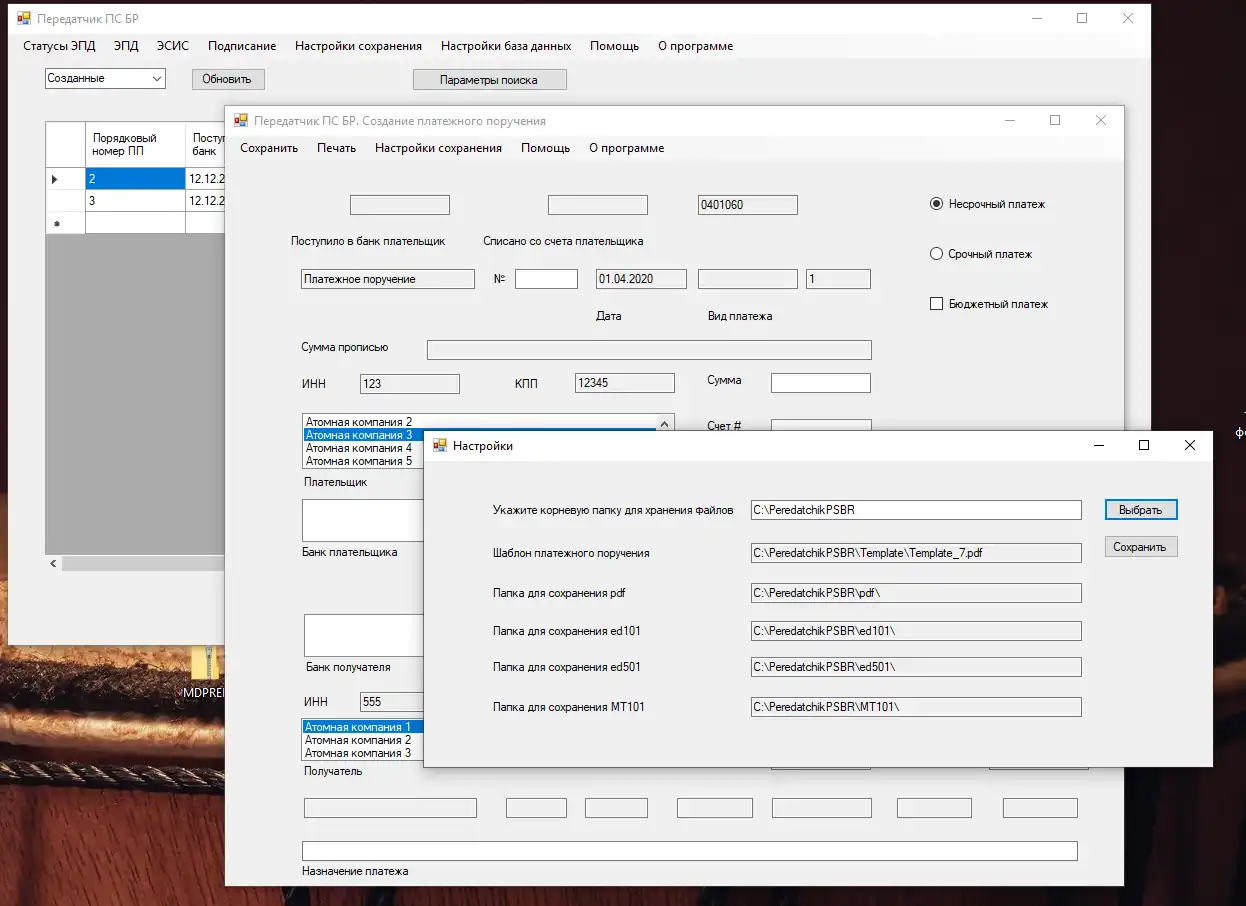The width and height of the screenshot is (1246, 906).
Task: Click the Назначение платежа input field
Action: pos(689,851)
